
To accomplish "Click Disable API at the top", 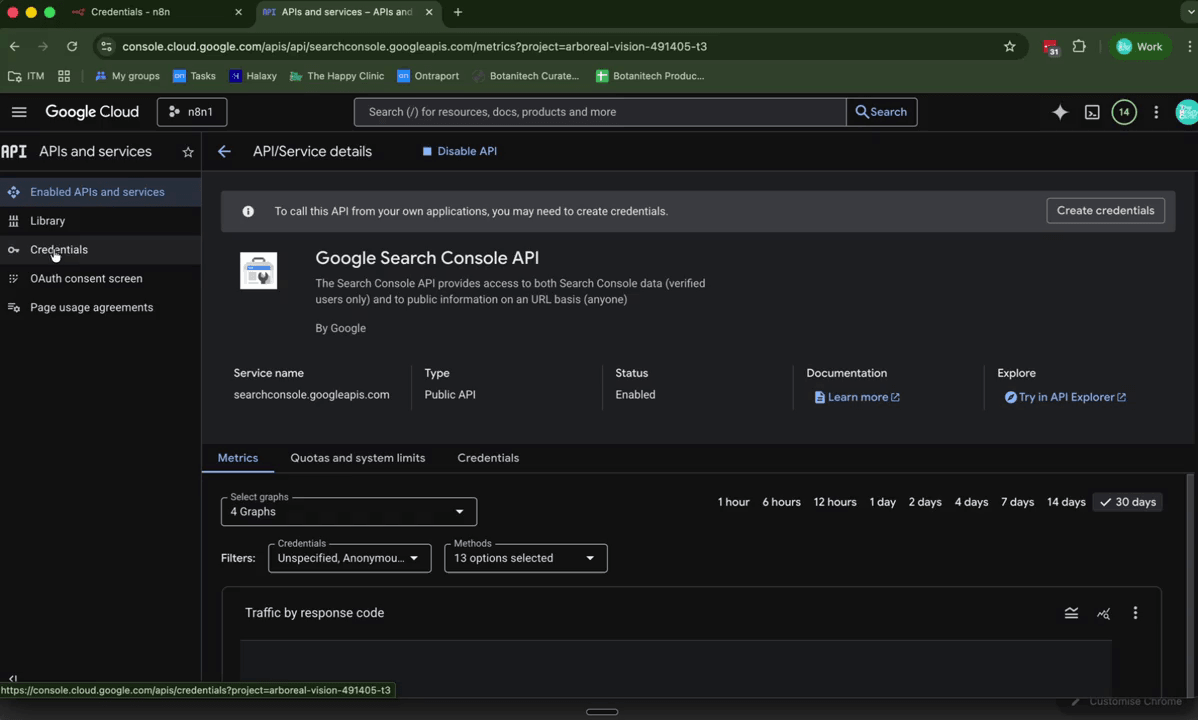I will 460,151.
